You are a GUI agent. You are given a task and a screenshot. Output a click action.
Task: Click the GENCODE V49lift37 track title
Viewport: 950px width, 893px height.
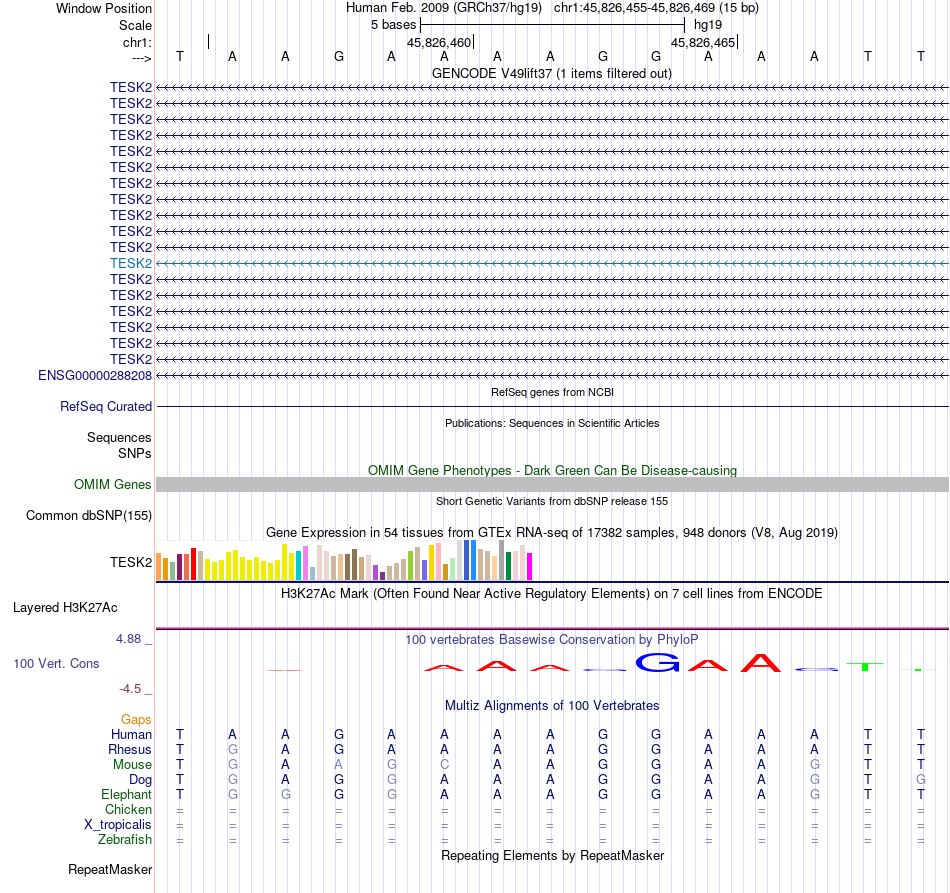551,73
